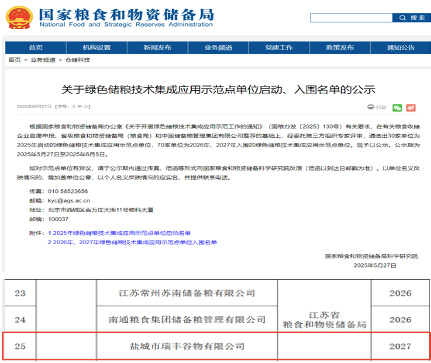431x363 pixels.
Task: Open the 机构设置 navigation tab
Action: click(x=97, y=48)
